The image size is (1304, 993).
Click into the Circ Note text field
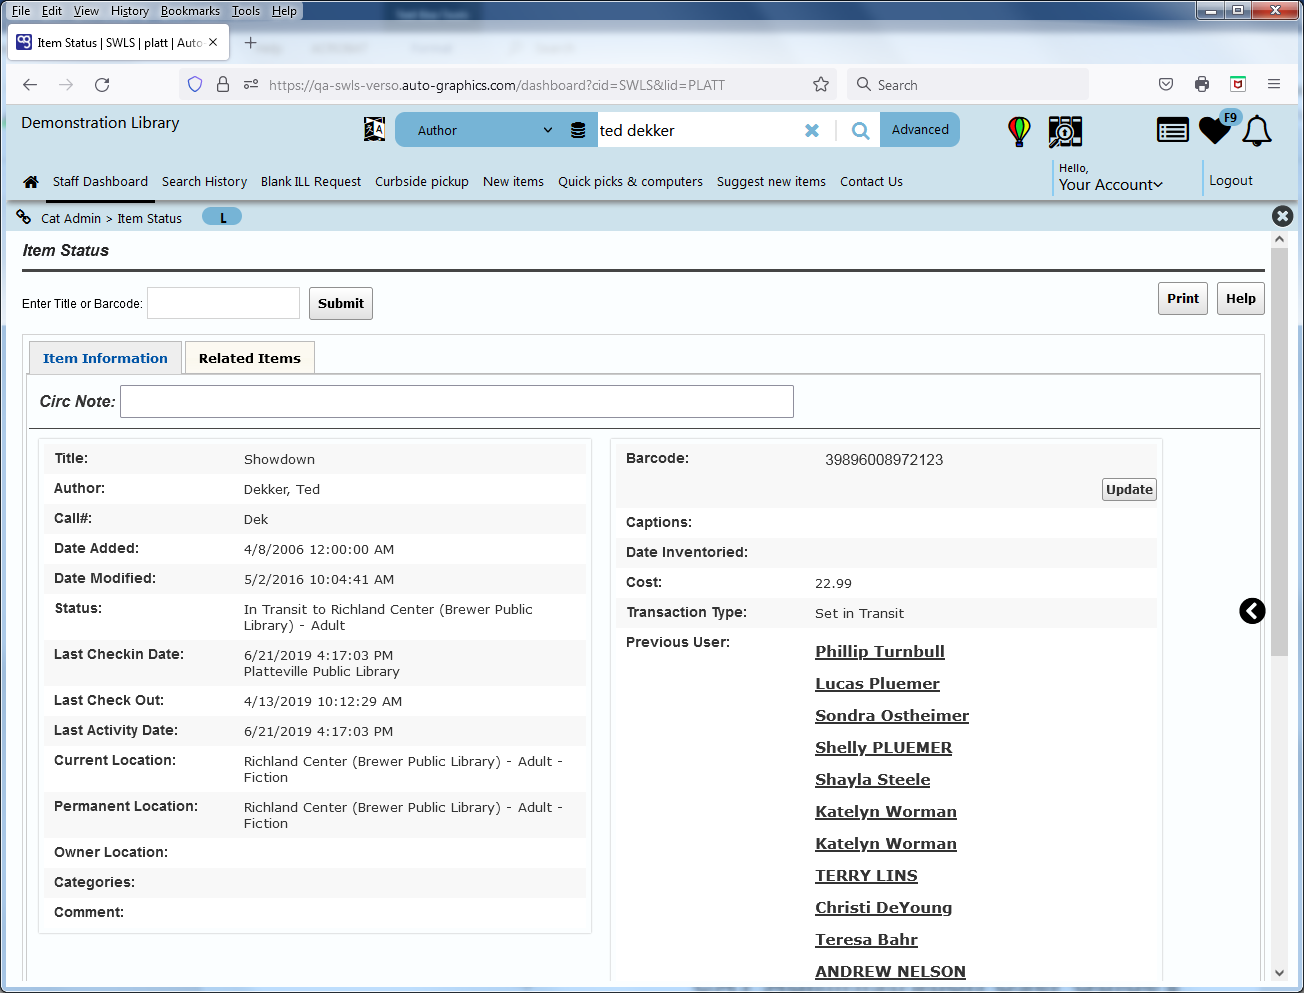pyautogui.click(x=457, y=401)
